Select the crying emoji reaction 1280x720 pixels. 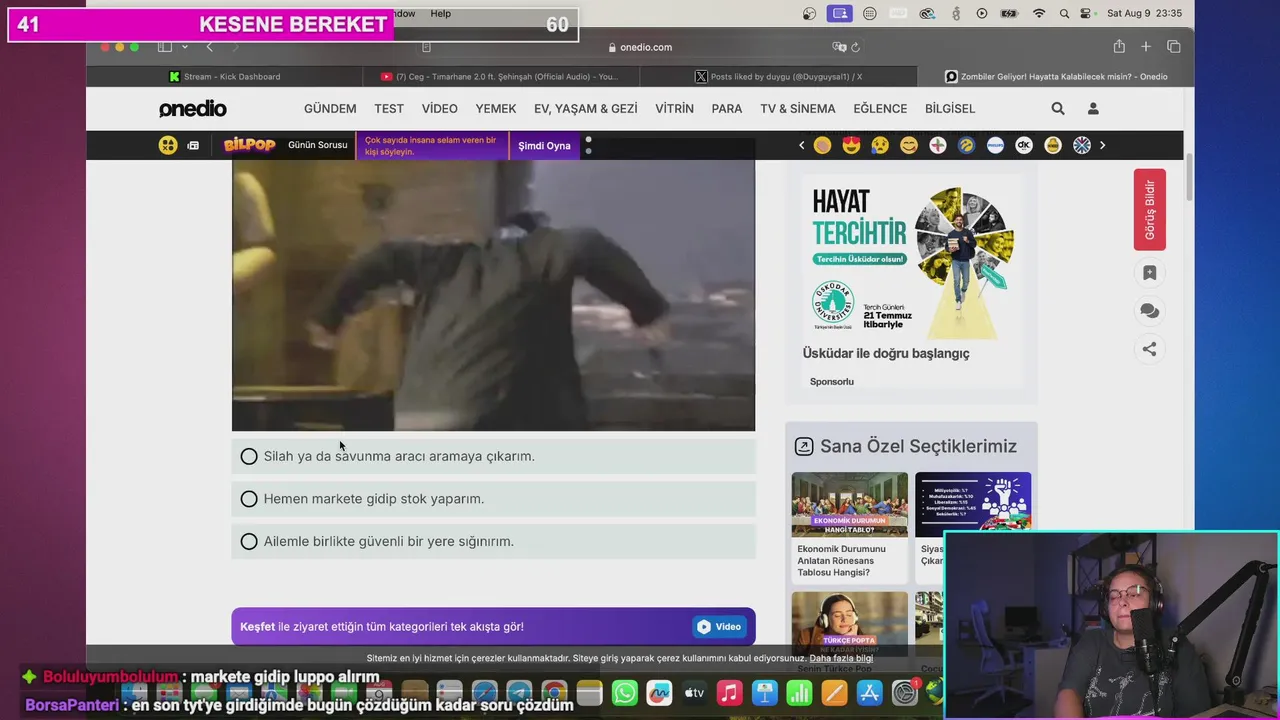880,145
